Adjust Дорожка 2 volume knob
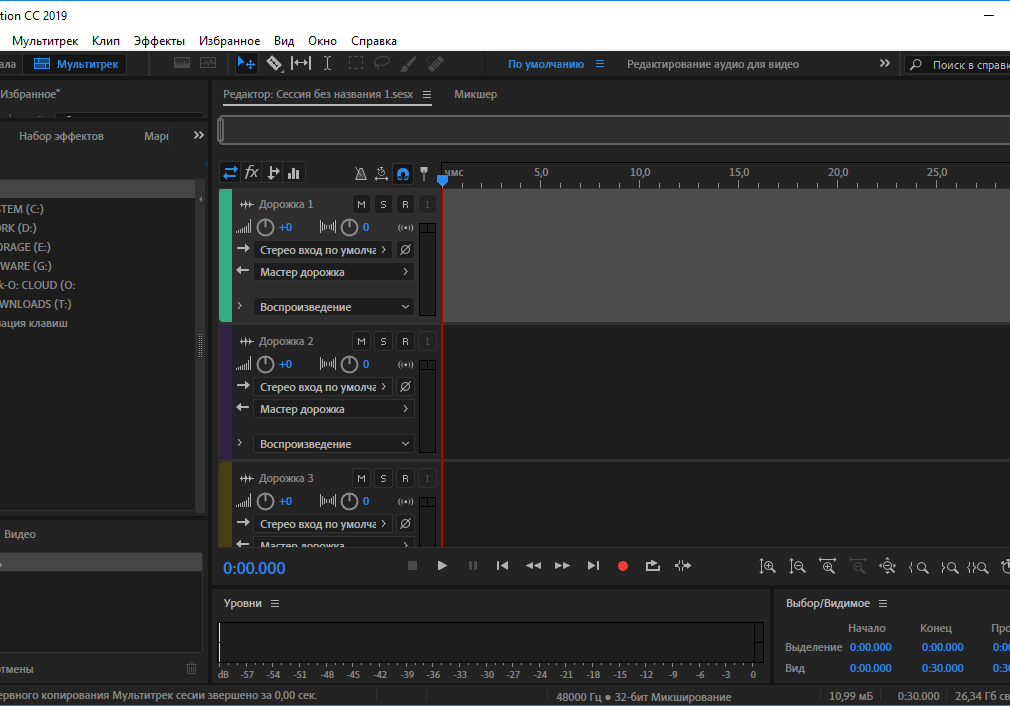This screenshot has width=1010, height=706. (265, 364)
